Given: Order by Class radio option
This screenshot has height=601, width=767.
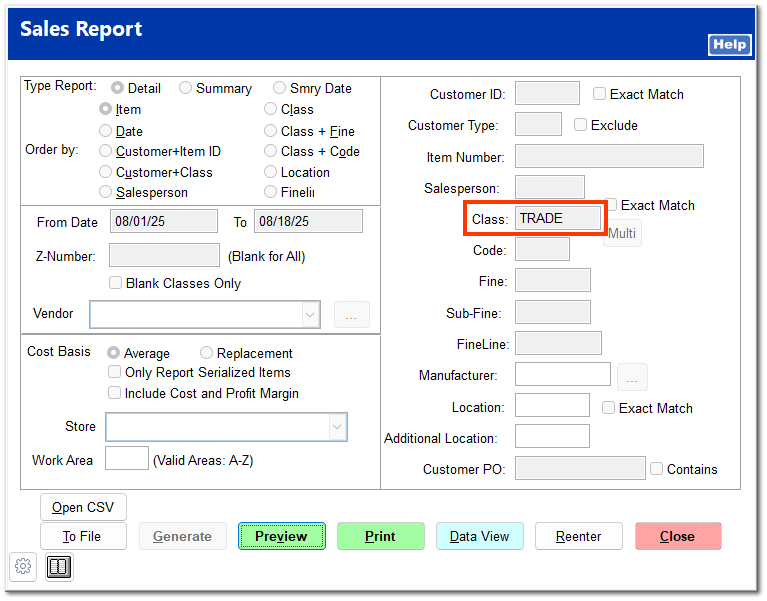Looking at the screenshot, I should pyautogui.click(x=270, y=109).
